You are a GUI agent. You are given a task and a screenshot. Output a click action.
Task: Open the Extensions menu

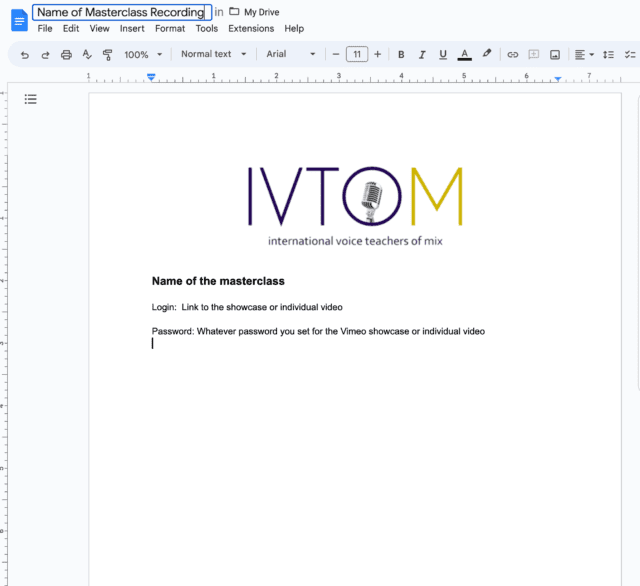click(x=250, y=29)
